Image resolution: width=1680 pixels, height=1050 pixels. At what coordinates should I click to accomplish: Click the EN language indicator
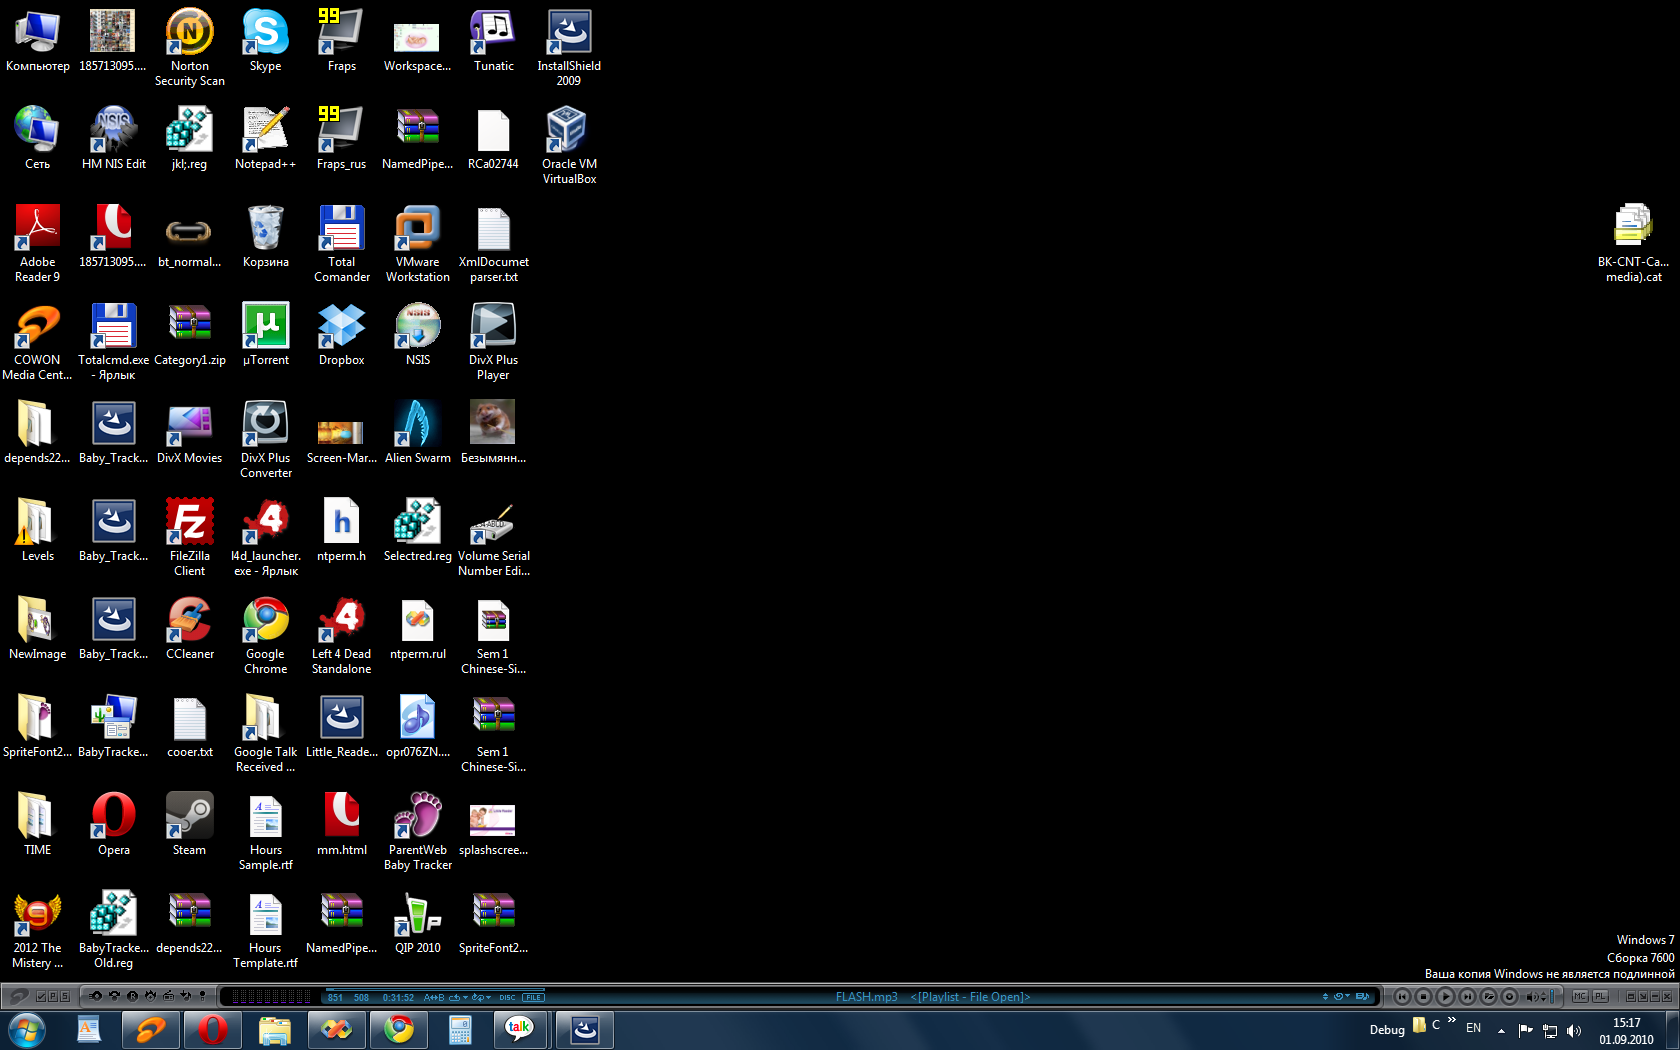pyautogui.click(x=1473, y=1028)
